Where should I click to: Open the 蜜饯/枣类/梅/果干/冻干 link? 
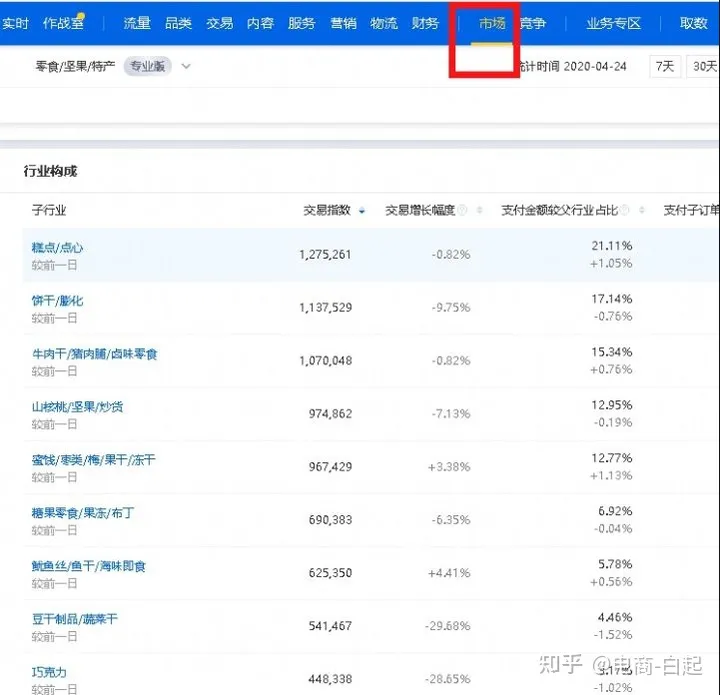click(x=94, y=460)
